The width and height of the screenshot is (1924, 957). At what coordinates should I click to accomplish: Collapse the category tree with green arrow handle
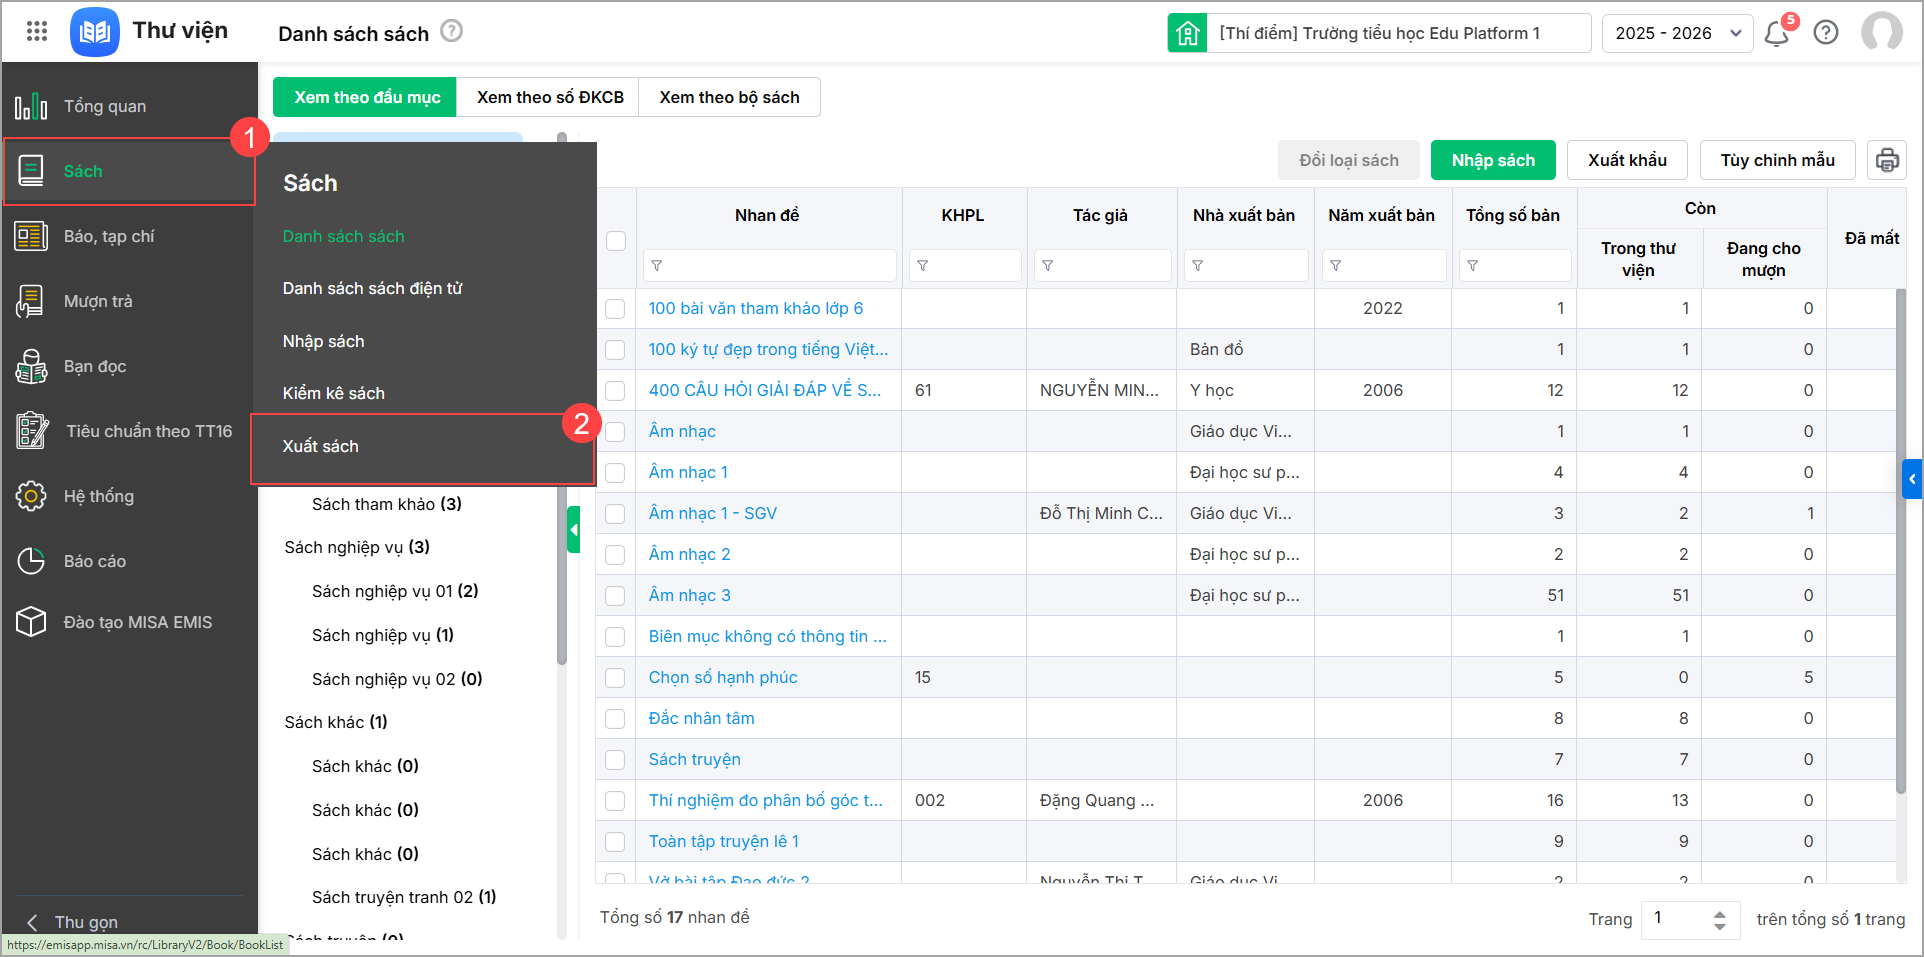(574, 529)
